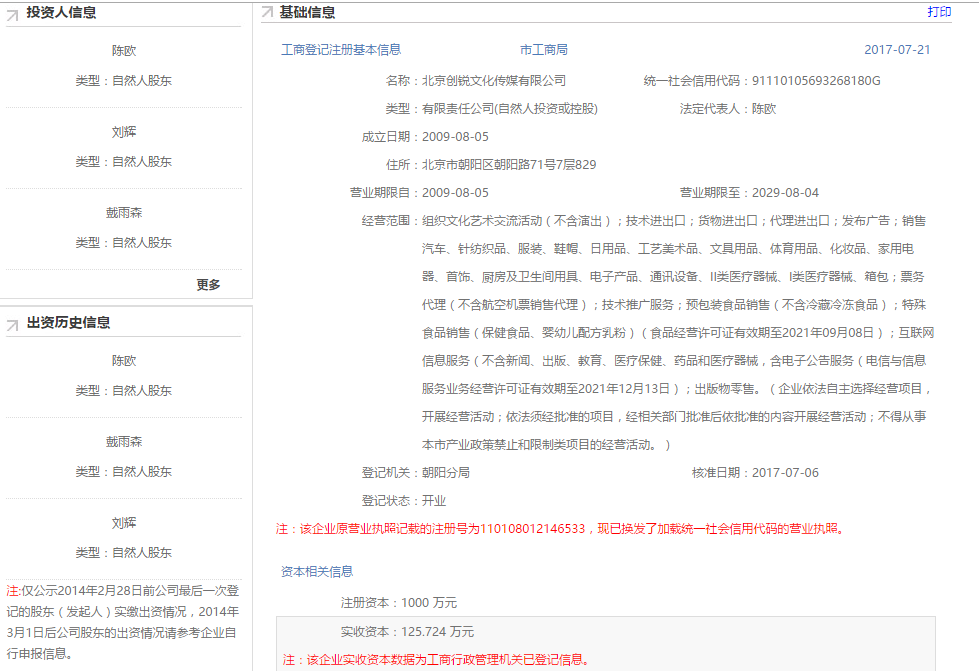Click the arrow icon beside 投资人信息
The width and height of the screenshot is (979, 671).
[12, 14]
